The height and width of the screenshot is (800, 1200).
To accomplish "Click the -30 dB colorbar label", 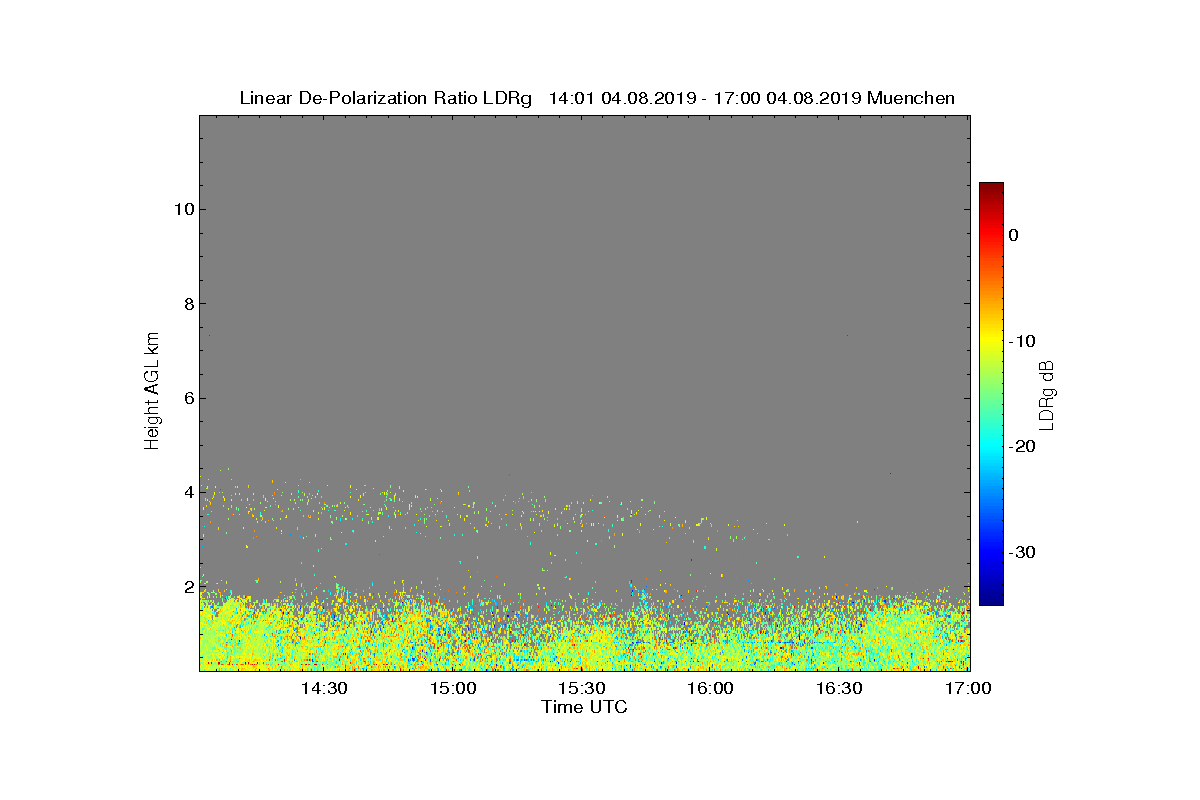I will click(x=1021, y=552).
